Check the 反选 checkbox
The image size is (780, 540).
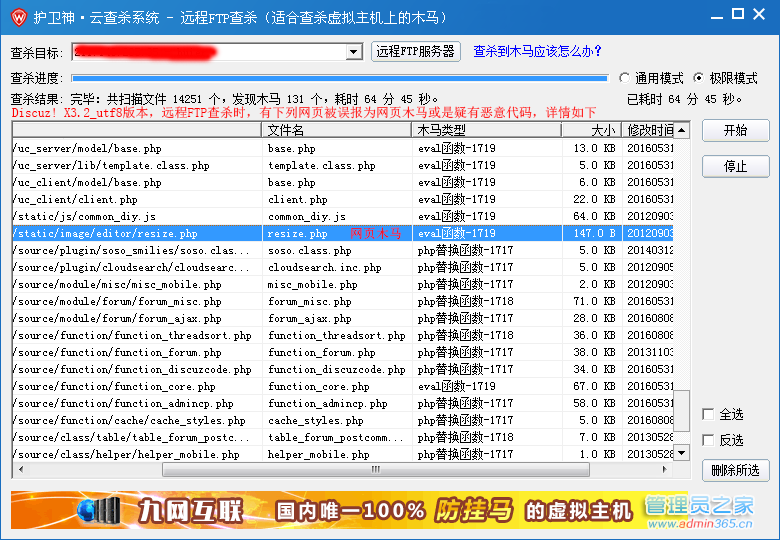tap(708, 440)
